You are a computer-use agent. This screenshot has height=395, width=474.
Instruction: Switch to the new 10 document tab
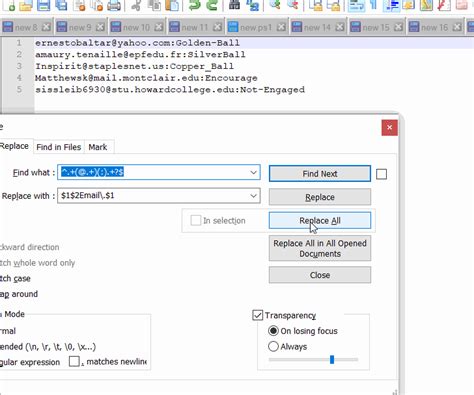point(137,27)
